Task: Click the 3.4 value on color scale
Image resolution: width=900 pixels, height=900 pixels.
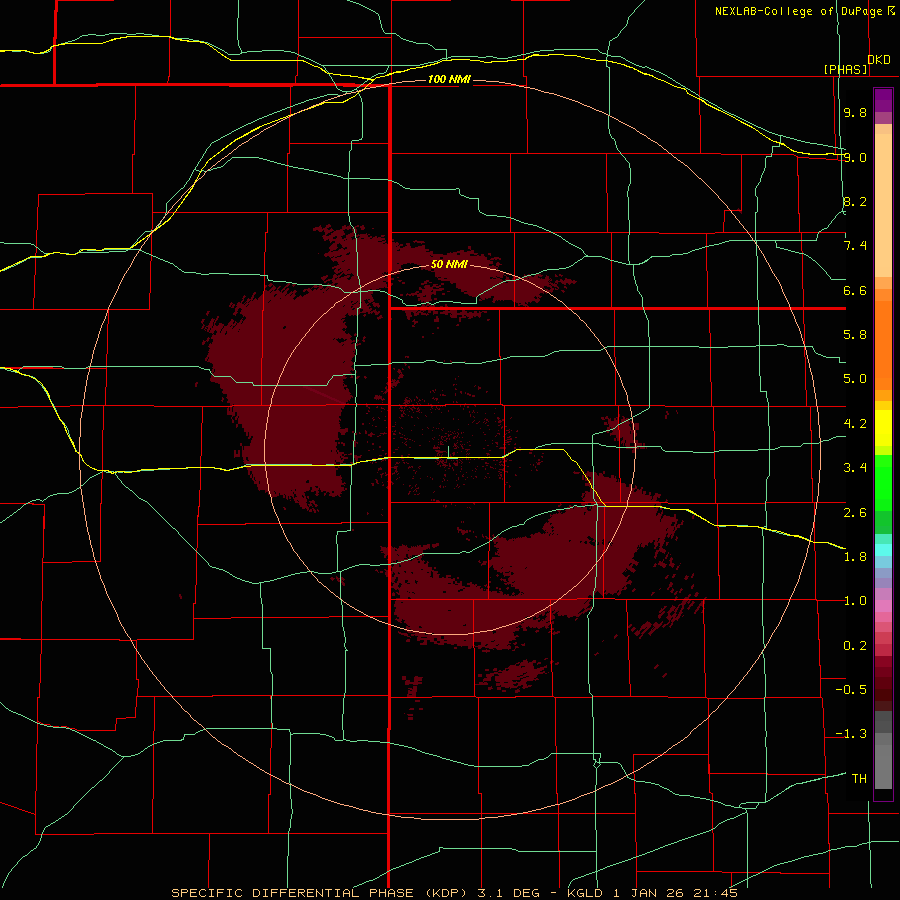Action: coord(855,468)
